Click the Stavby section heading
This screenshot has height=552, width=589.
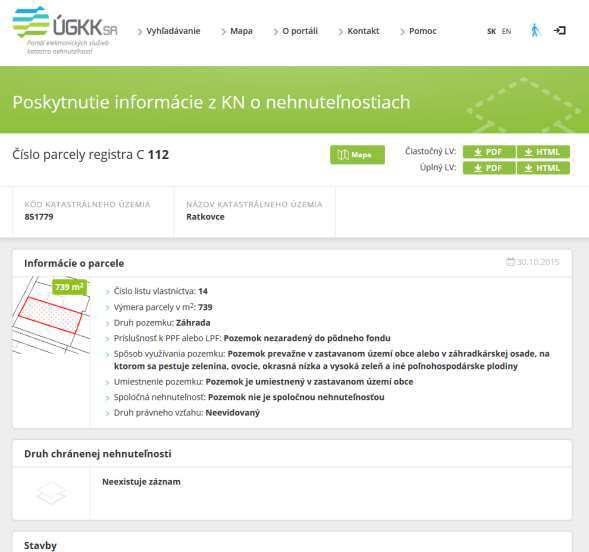[40, 546]
